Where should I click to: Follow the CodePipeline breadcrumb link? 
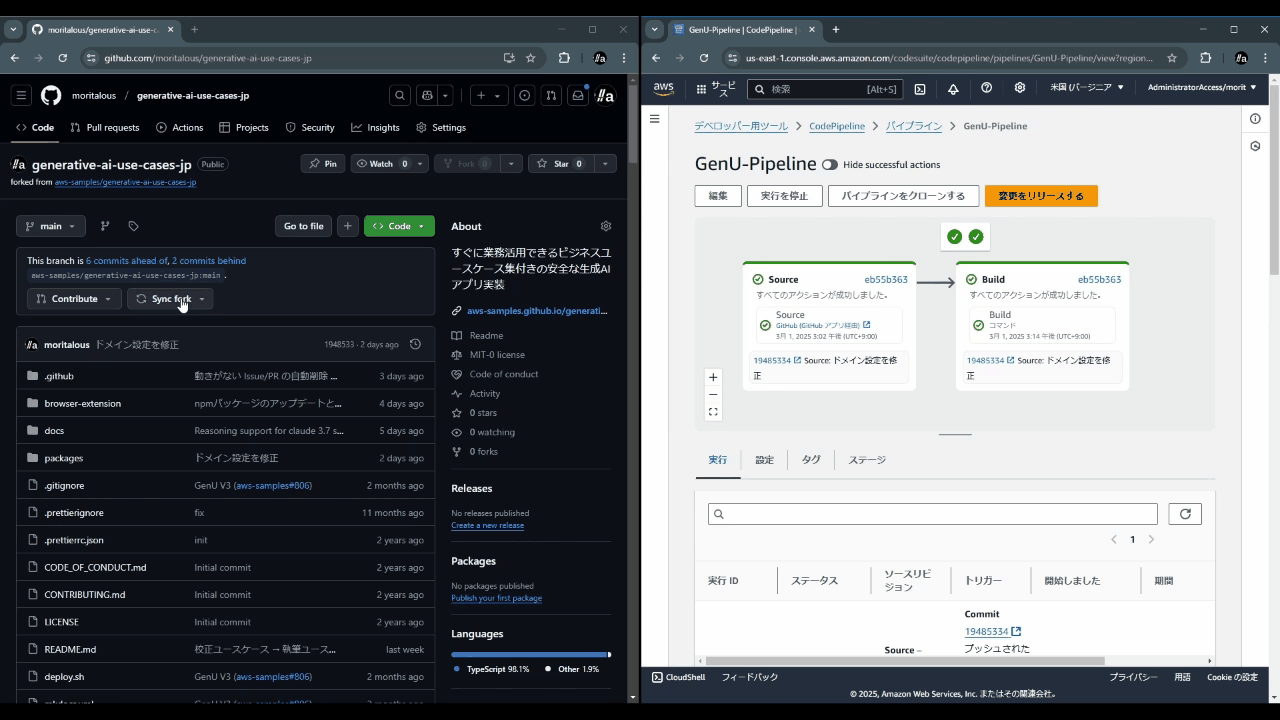(x=836, y=126)
